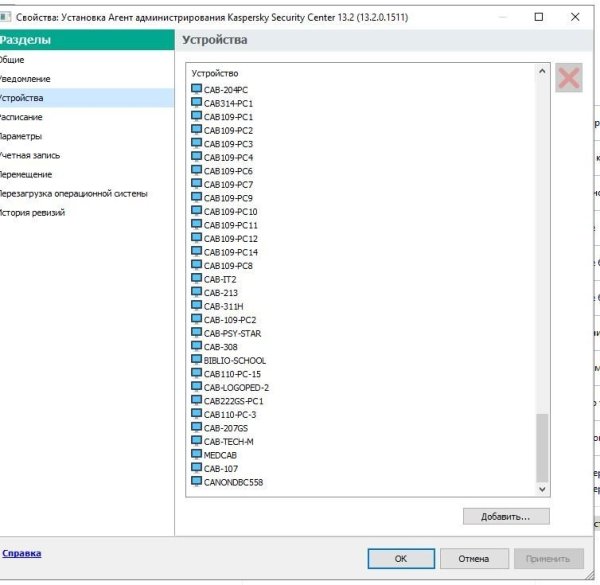This screenshot has width=600, height=585.
Task: Close the properties window
Action: (575, 17)
